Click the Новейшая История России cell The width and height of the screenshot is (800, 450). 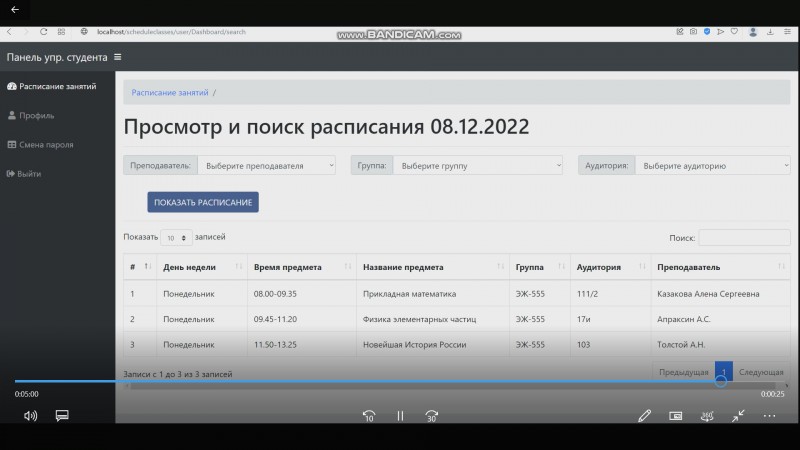tap(433, 344)
